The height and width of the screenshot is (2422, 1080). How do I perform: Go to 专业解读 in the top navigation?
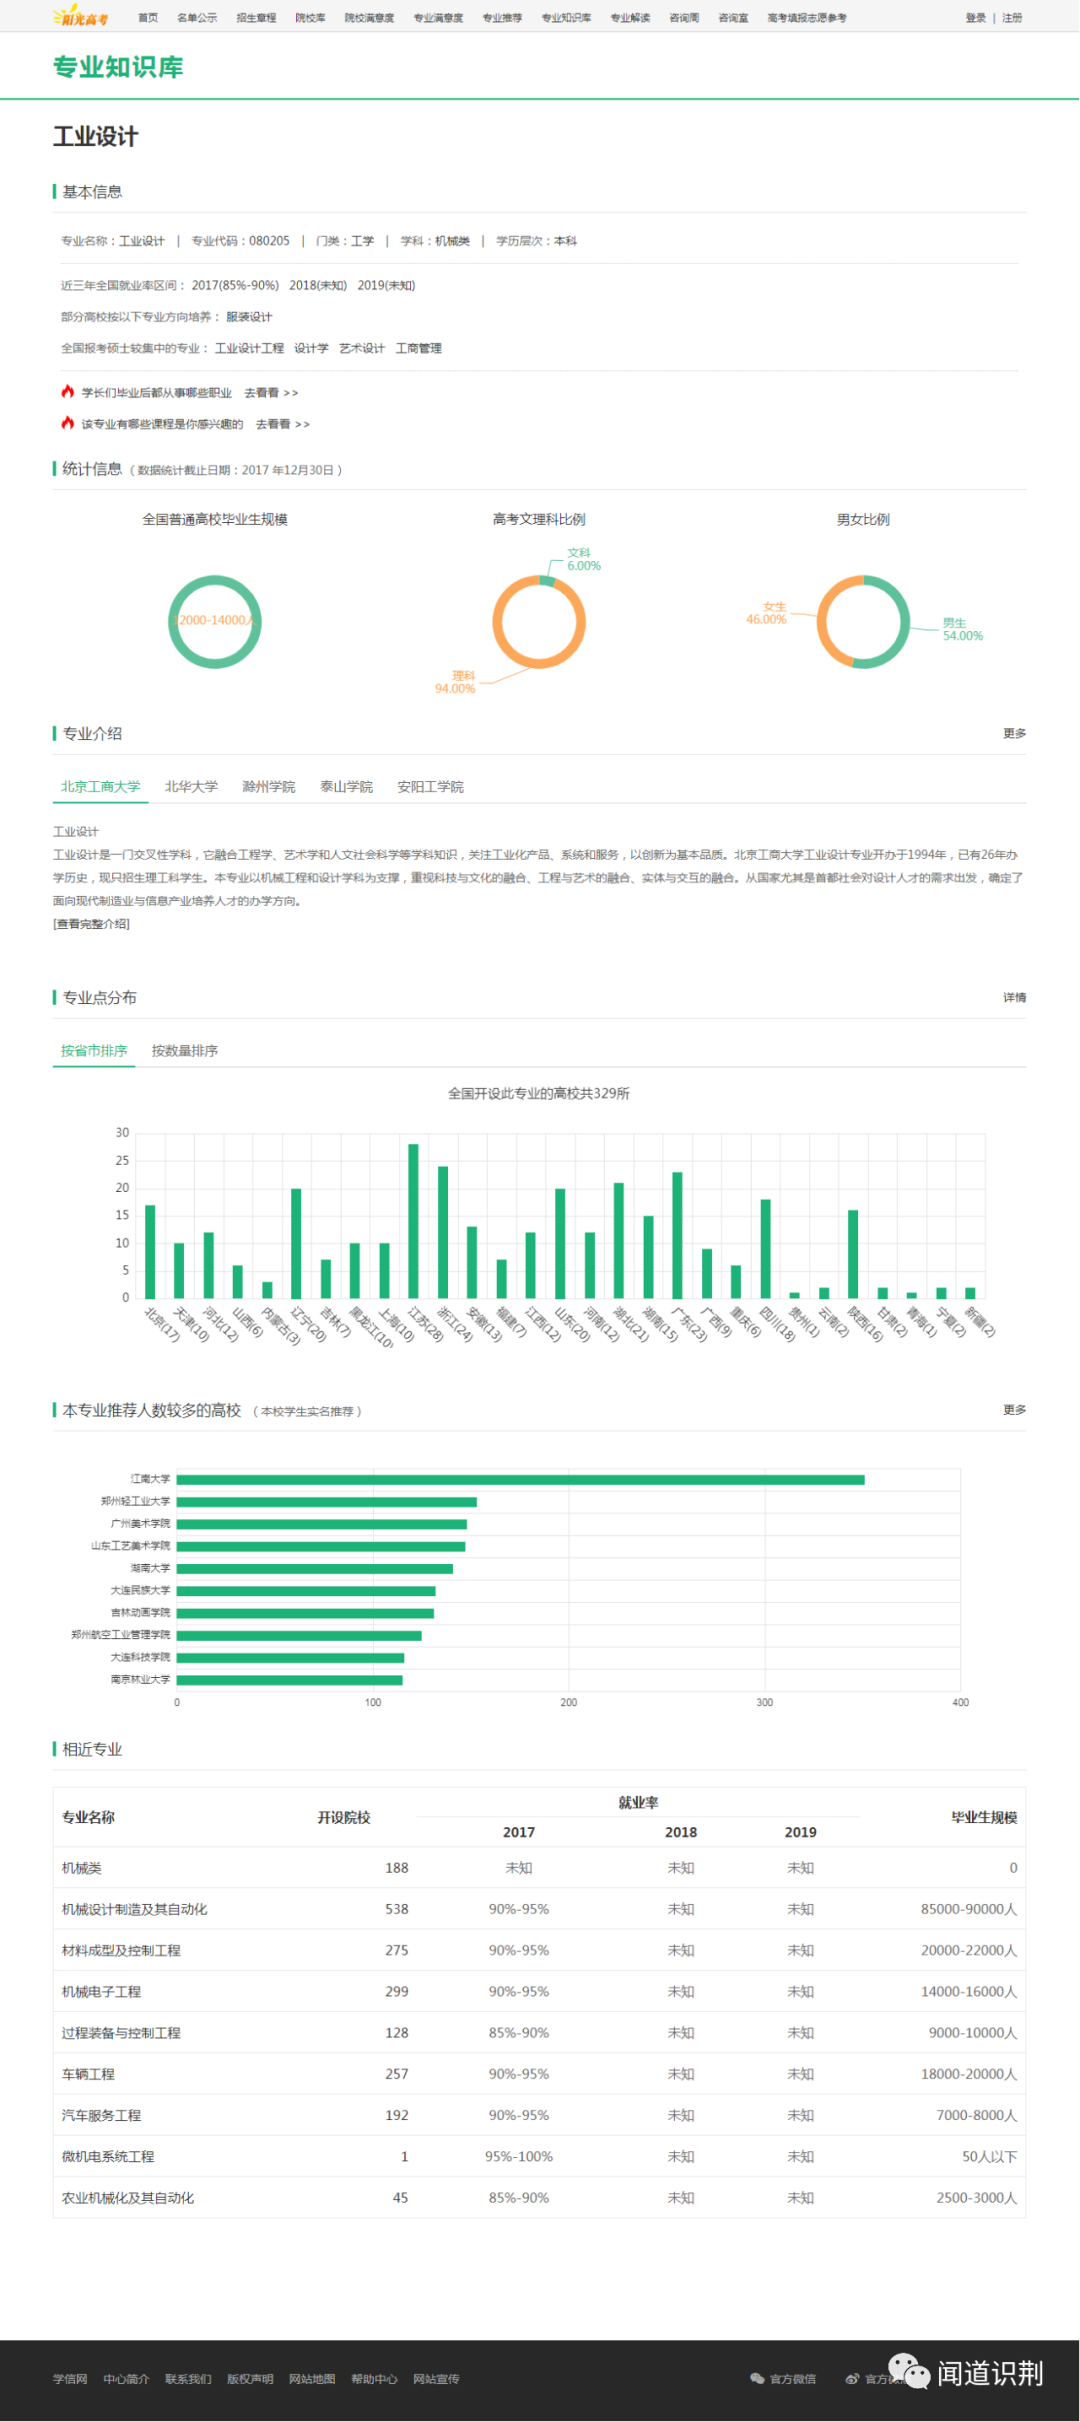[630, 18]
